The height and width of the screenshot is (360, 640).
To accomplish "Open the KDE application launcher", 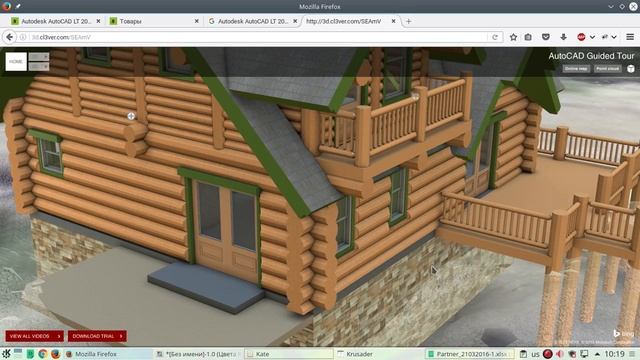I will 6,354.
